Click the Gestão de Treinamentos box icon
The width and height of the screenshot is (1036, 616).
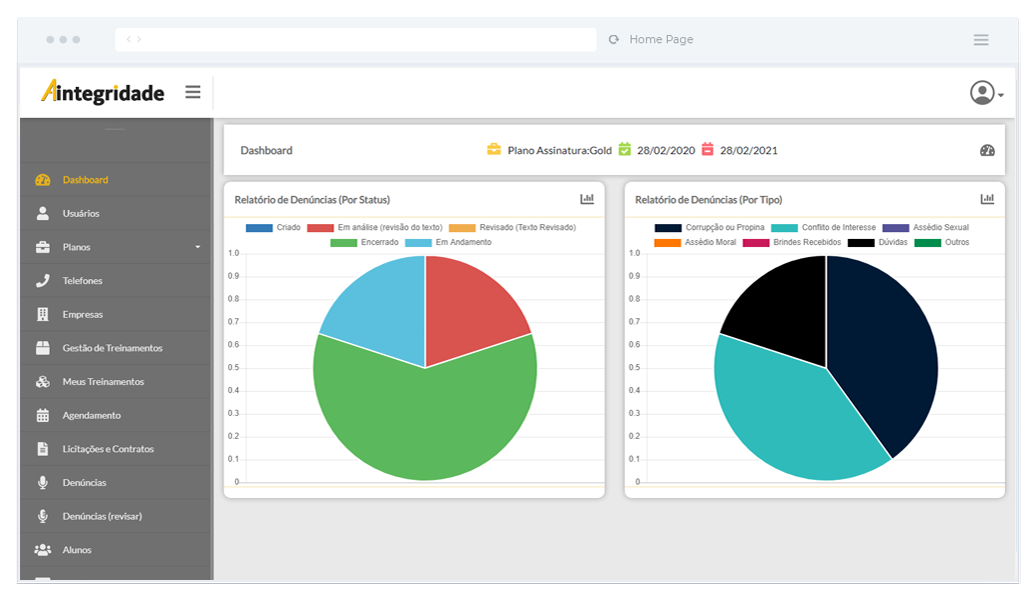[43, 348]
